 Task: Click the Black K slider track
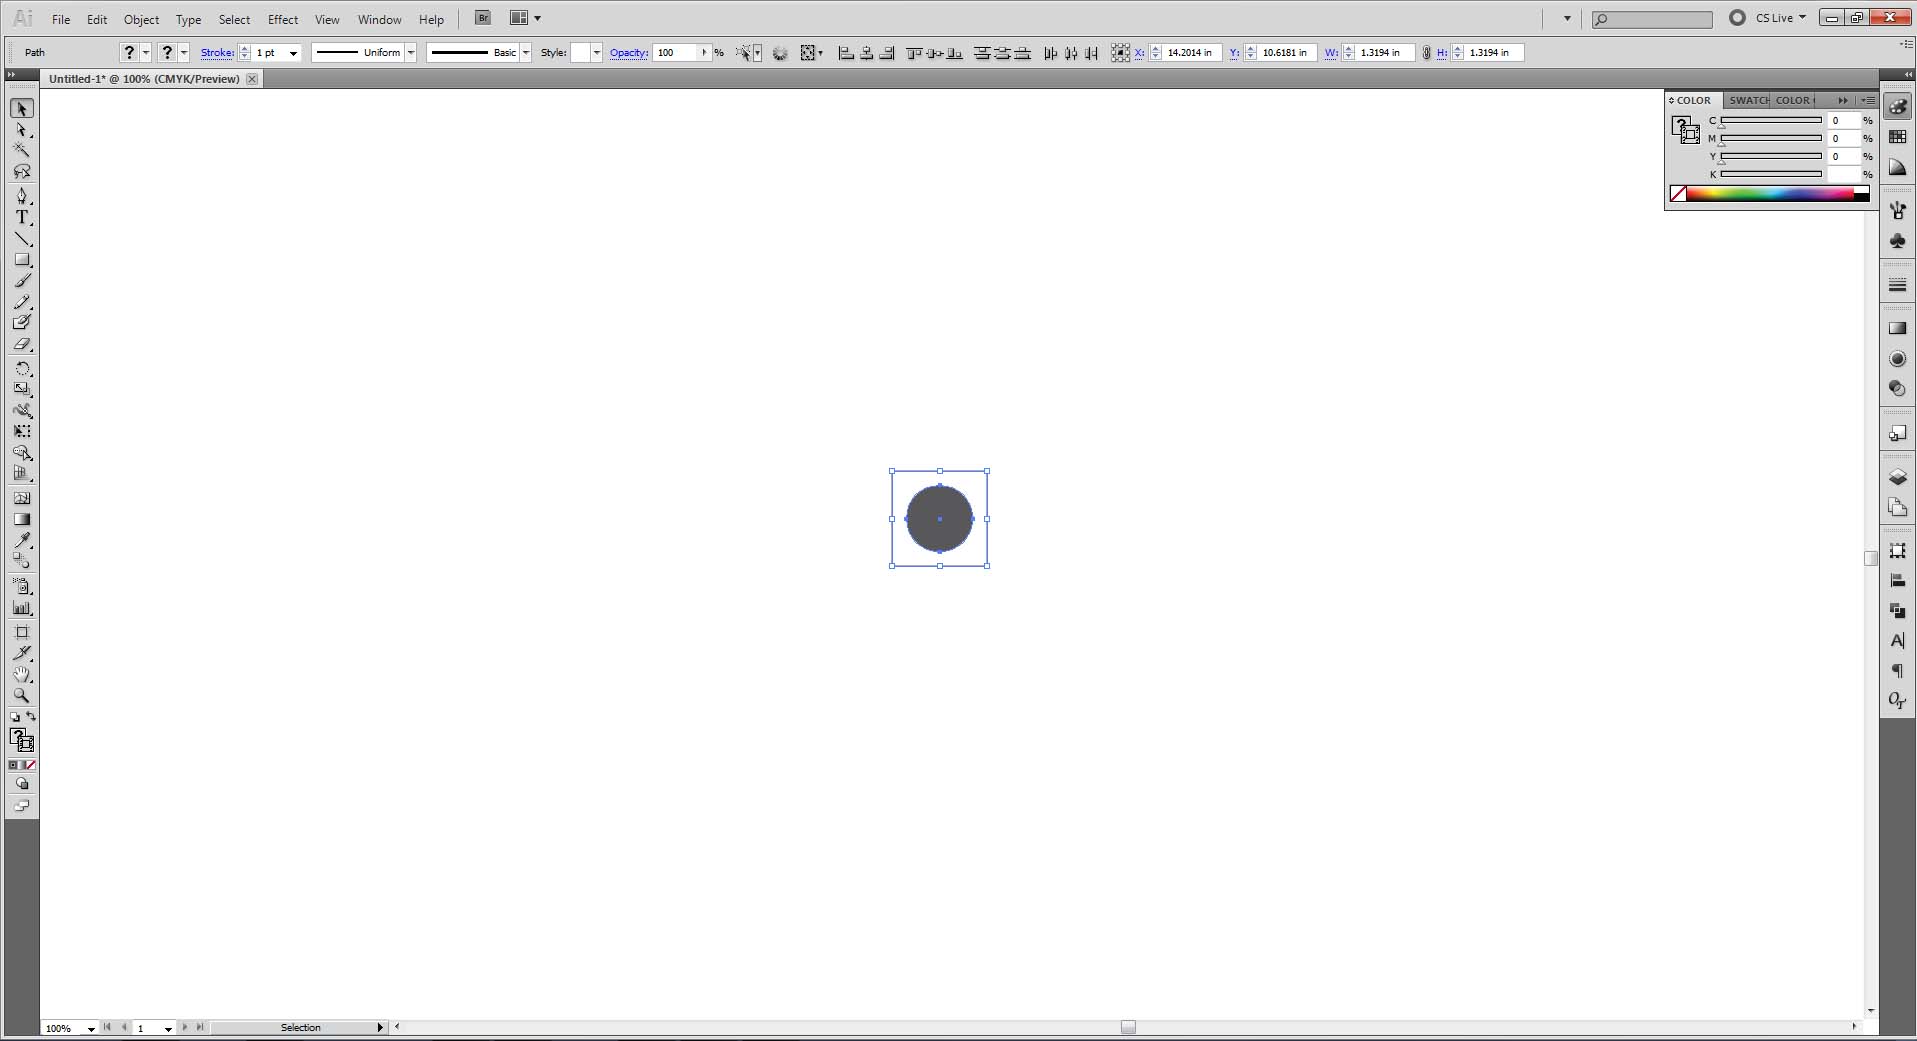pyautogui.click(x=1771, y=174)
